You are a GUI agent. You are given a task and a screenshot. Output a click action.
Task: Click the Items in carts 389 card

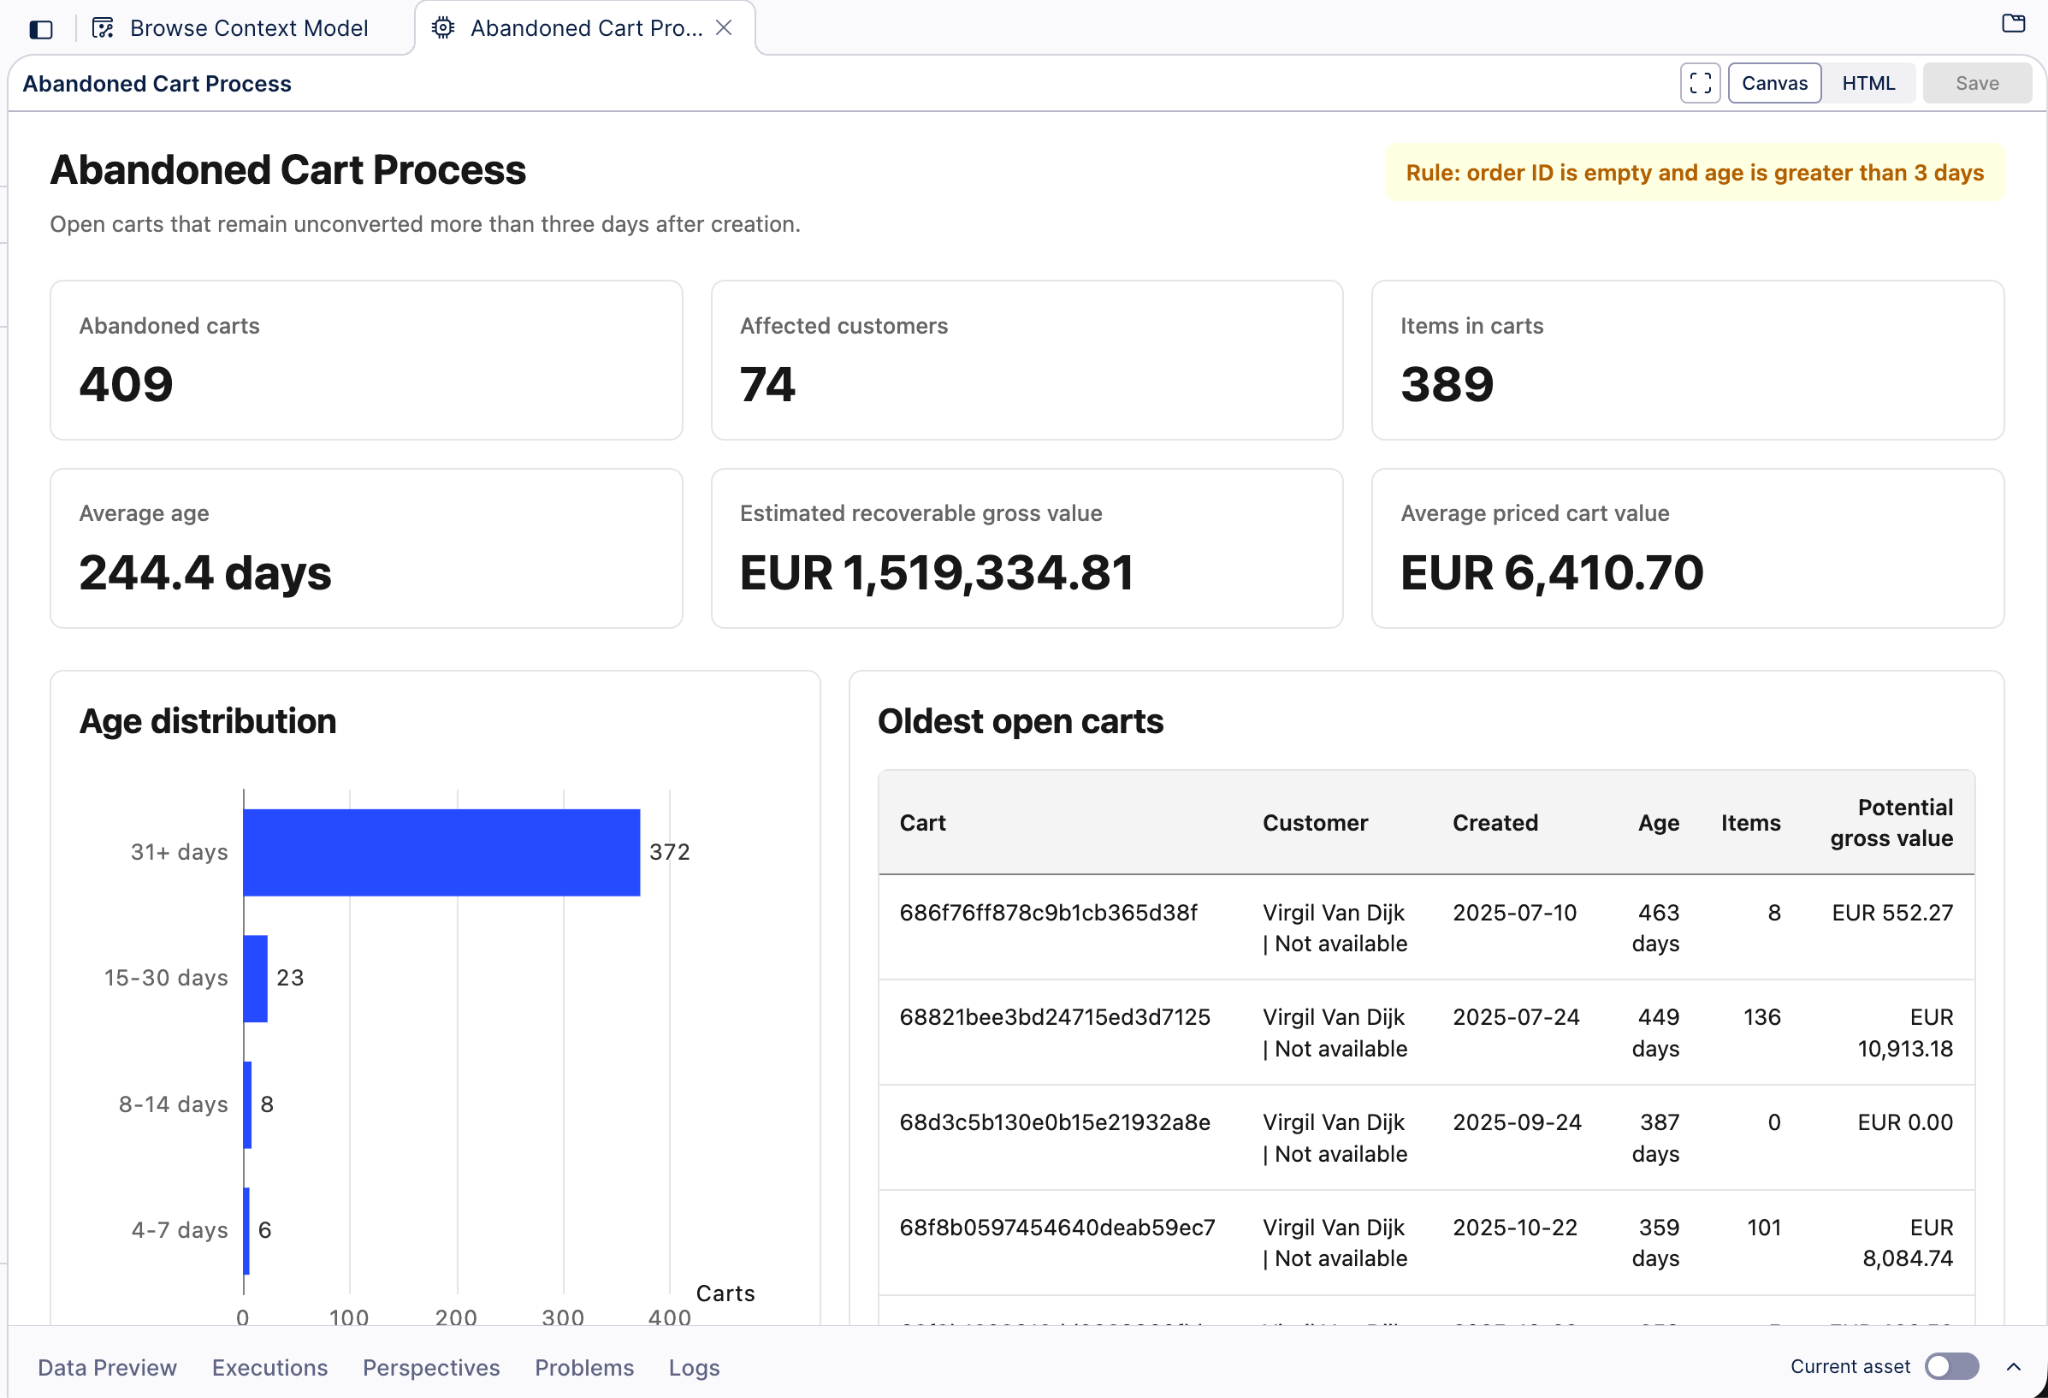[1688, 360]
